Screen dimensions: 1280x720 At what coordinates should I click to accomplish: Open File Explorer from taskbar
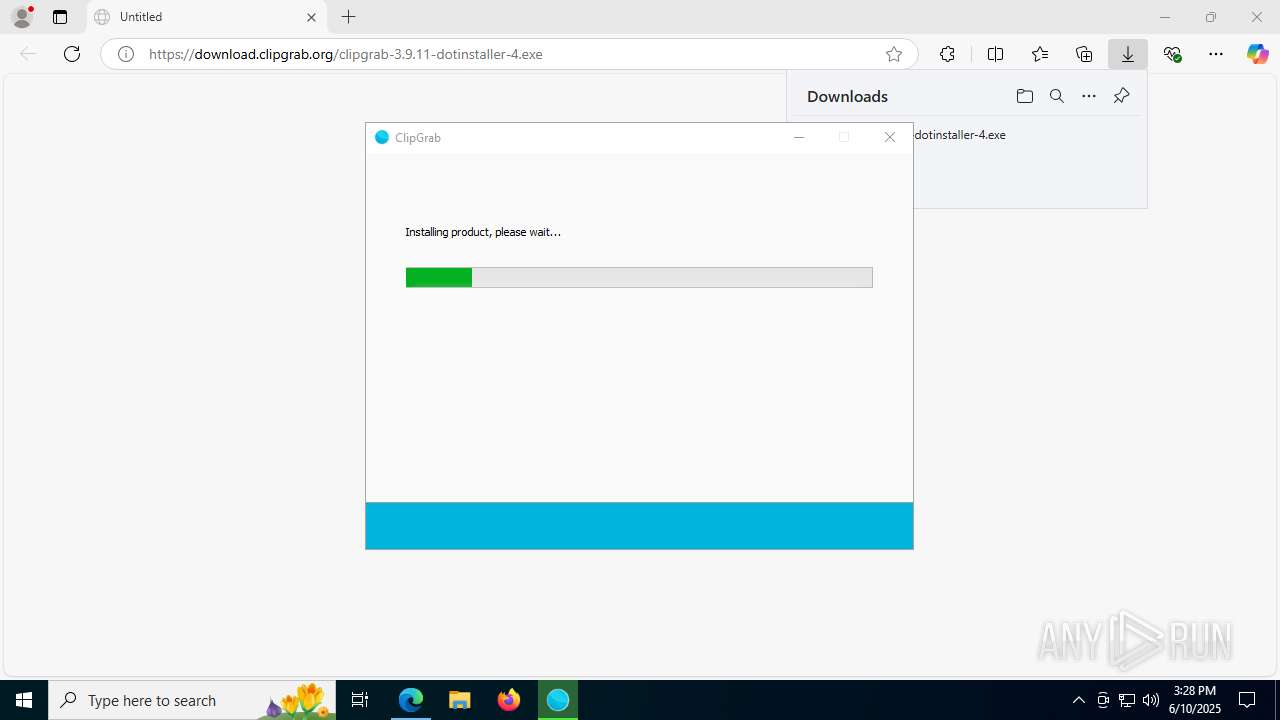coord(460,700)
